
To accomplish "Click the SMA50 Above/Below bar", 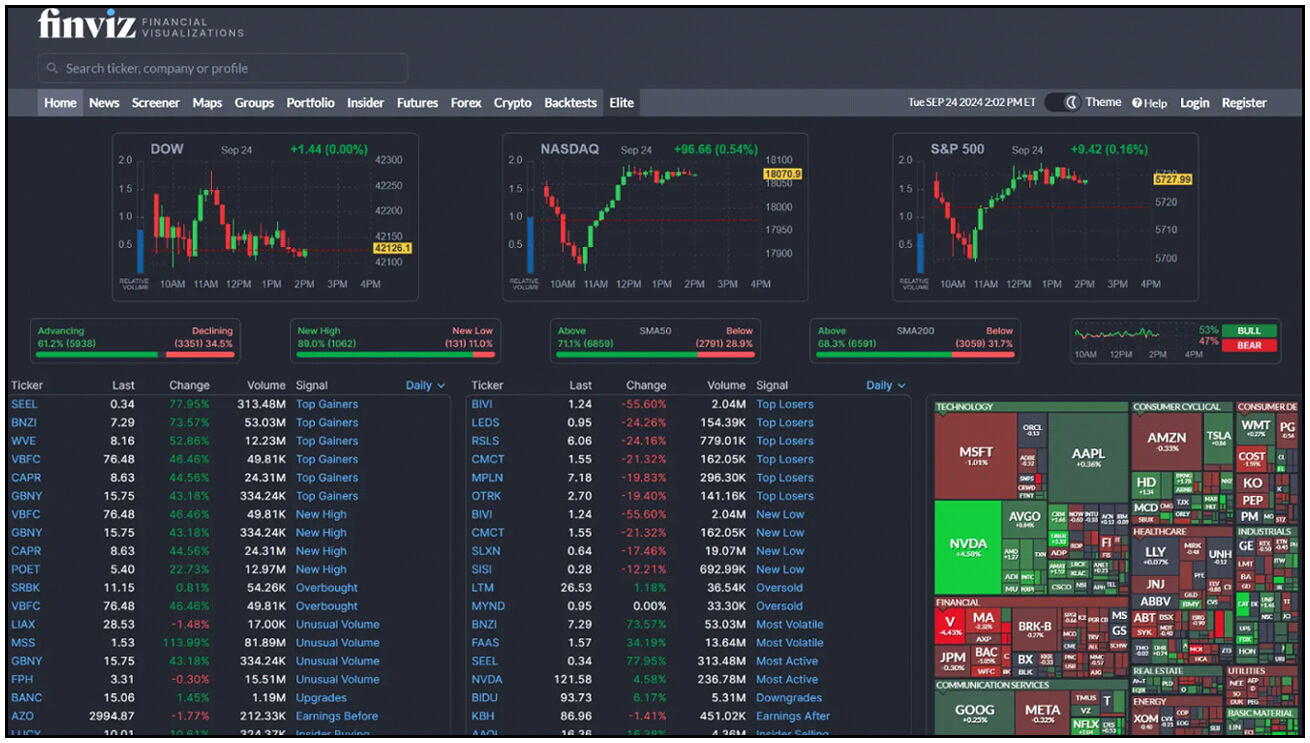I will coord(655,354).
